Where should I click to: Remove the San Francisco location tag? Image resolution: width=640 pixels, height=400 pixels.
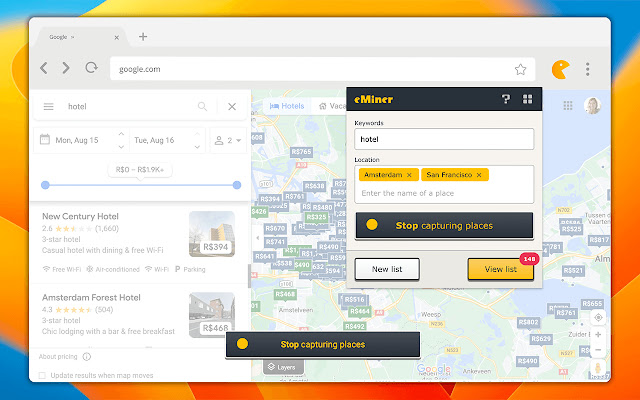(479, 175)
